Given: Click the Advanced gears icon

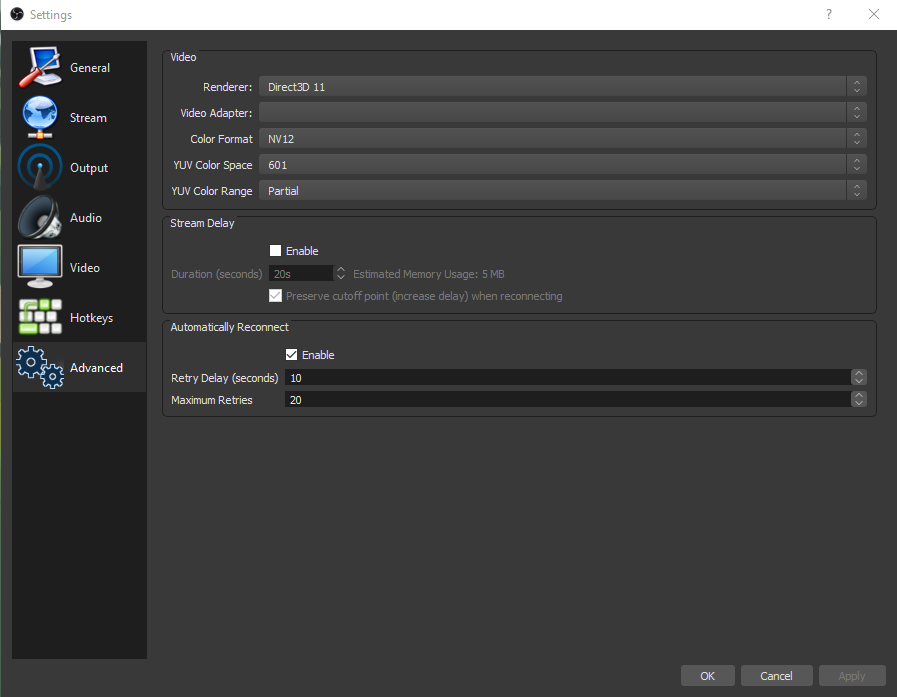Looking at the screenshot, I should point(40,367).
